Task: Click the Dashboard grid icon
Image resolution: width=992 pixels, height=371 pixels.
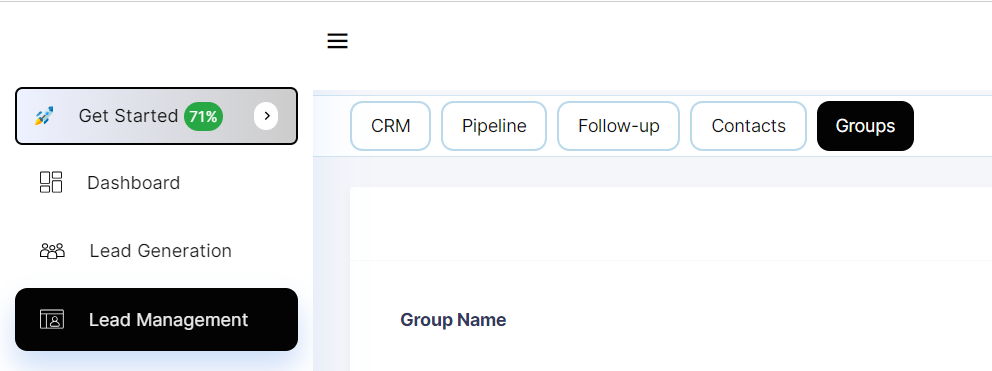Action: [x=51, y=182]
